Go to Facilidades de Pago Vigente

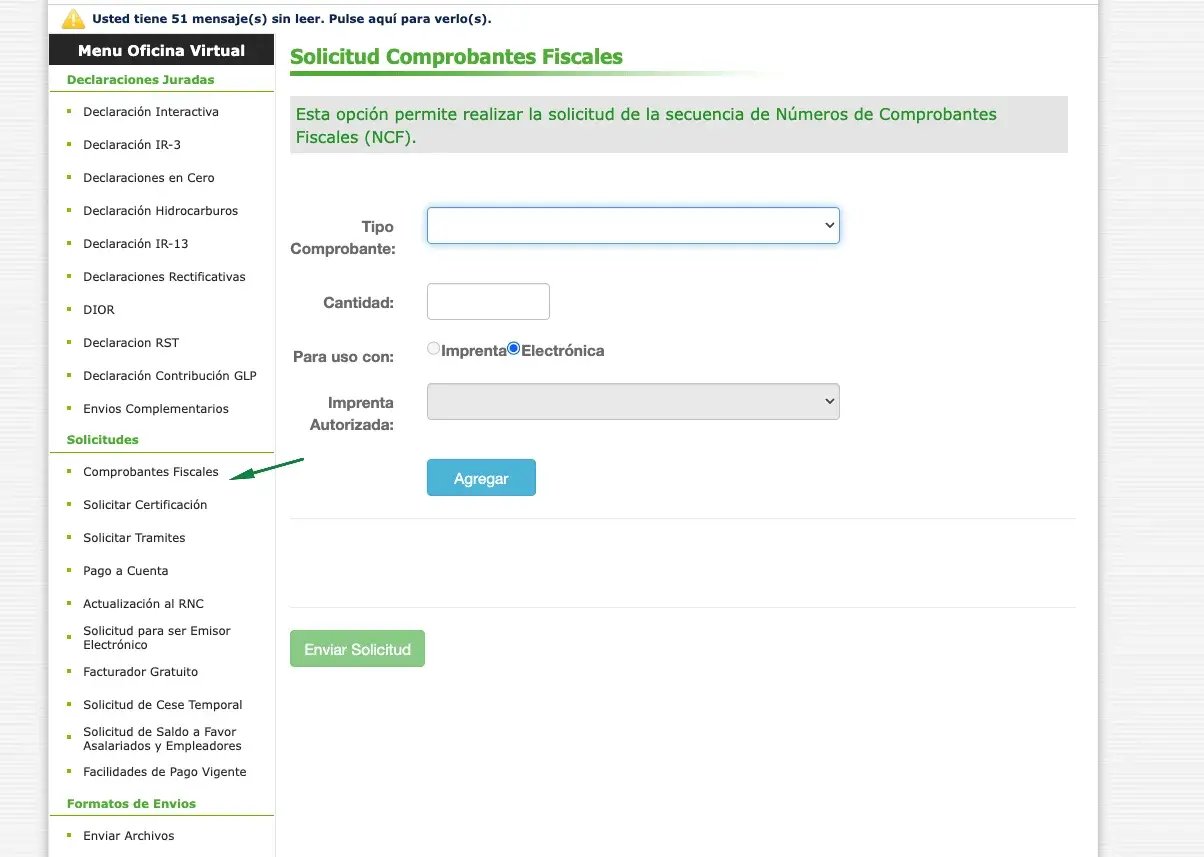pos(165,772)
